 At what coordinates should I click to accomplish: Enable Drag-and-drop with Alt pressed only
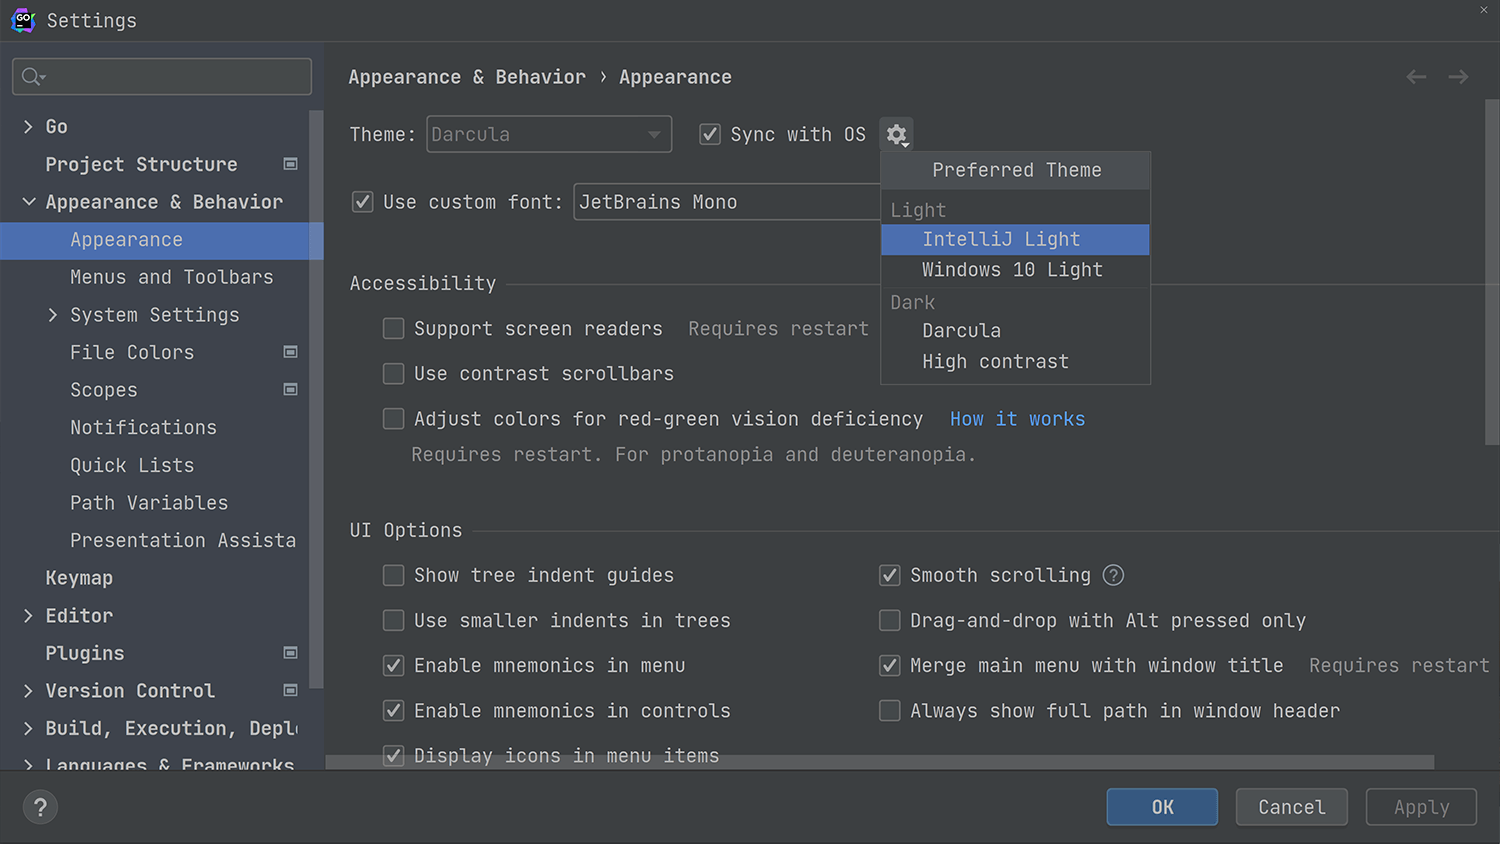[x=889, y=621]
